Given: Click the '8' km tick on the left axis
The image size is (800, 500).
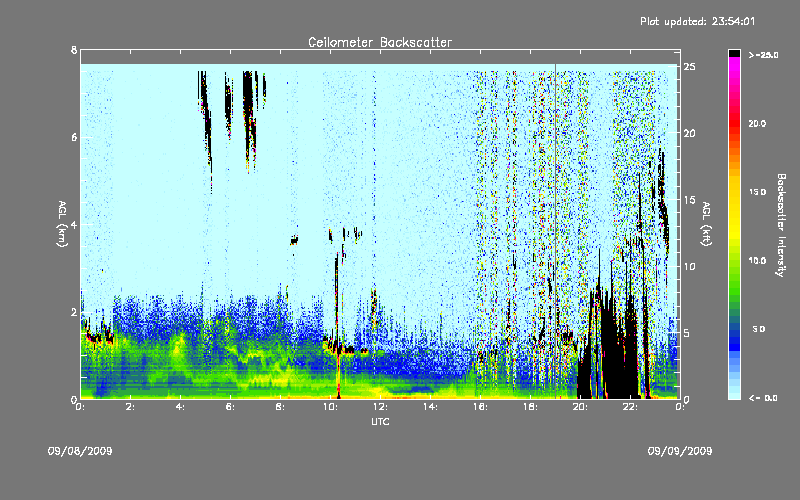Looking at the screenshot, I should [x=74, y=50].
